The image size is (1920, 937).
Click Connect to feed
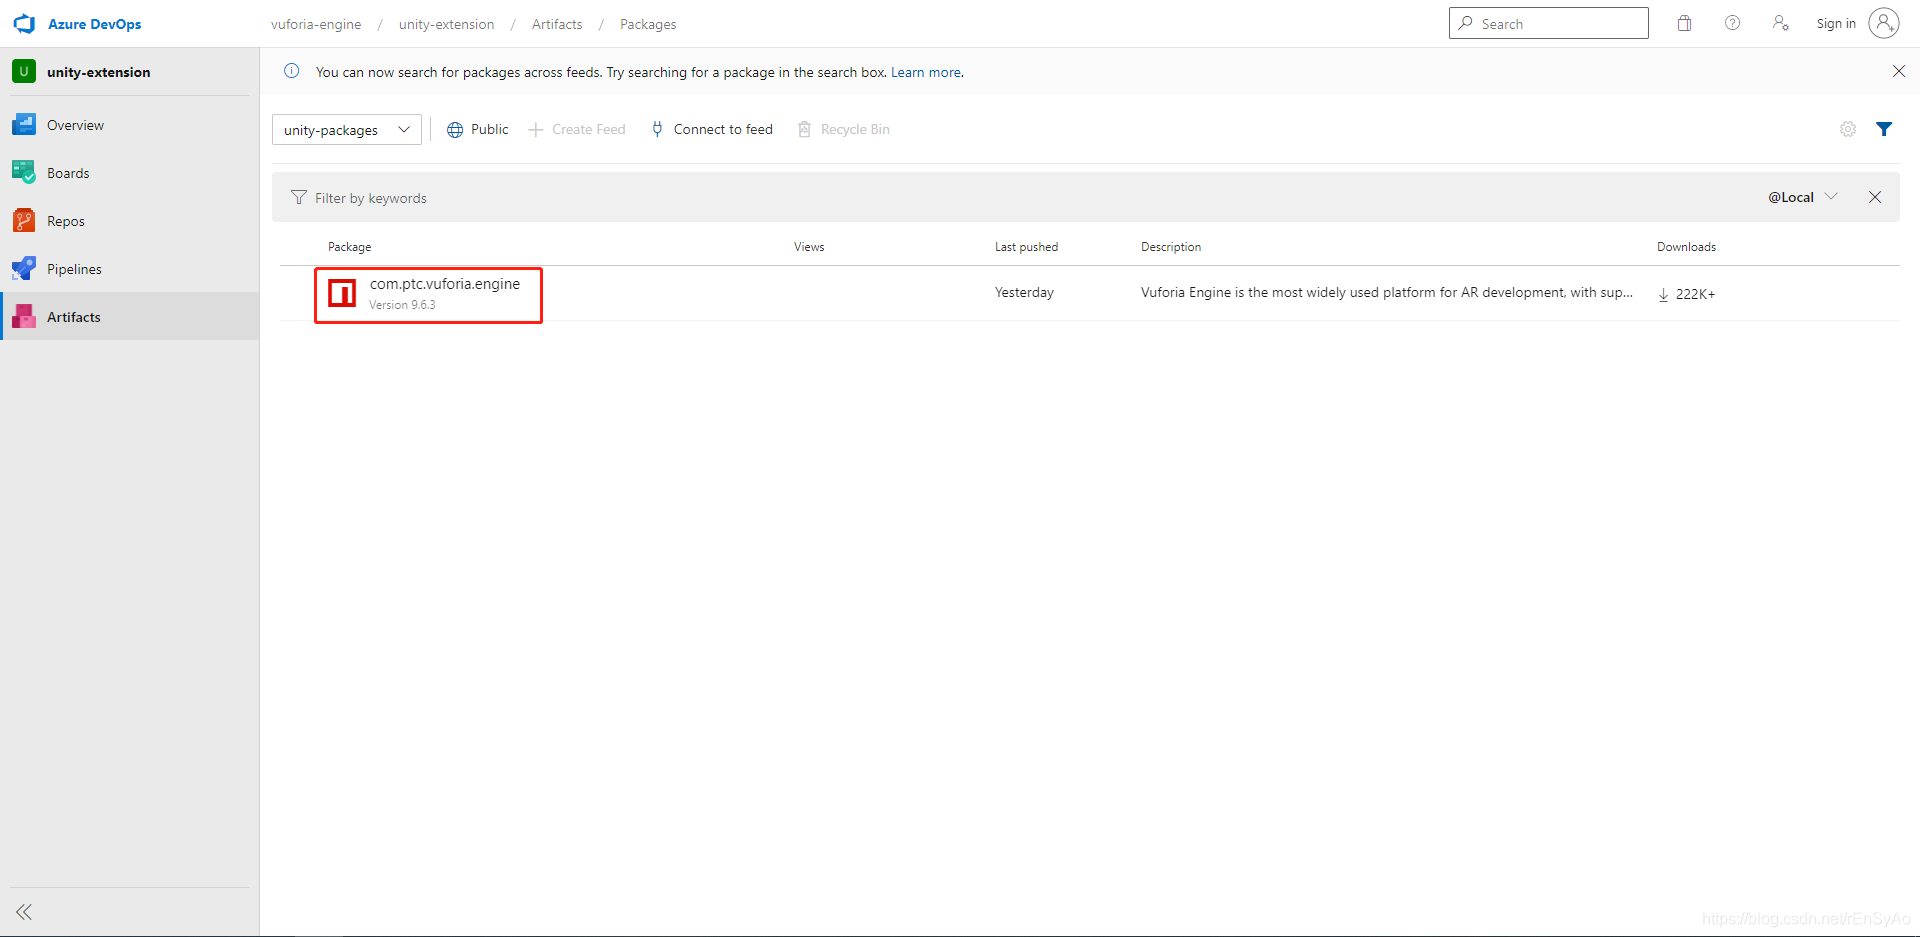(712, 129)
